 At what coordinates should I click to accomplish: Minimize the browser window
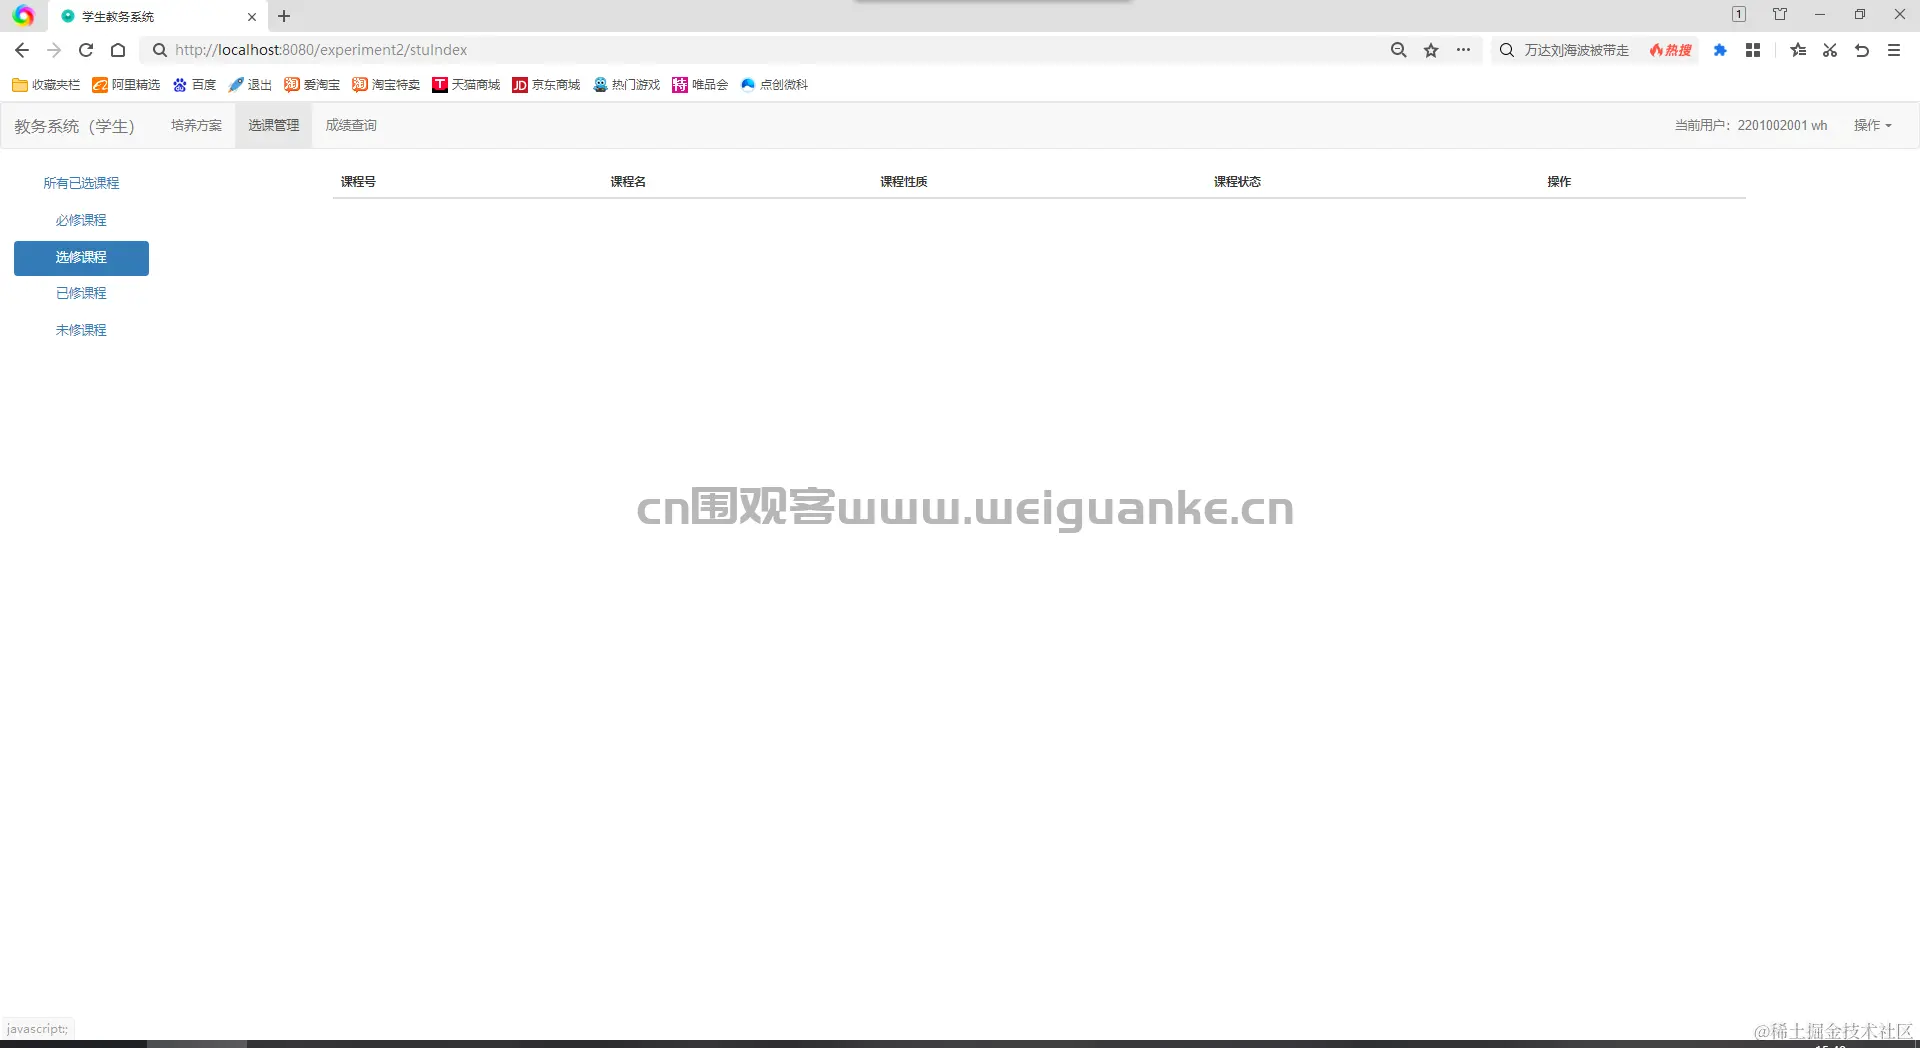[1820, 14]
